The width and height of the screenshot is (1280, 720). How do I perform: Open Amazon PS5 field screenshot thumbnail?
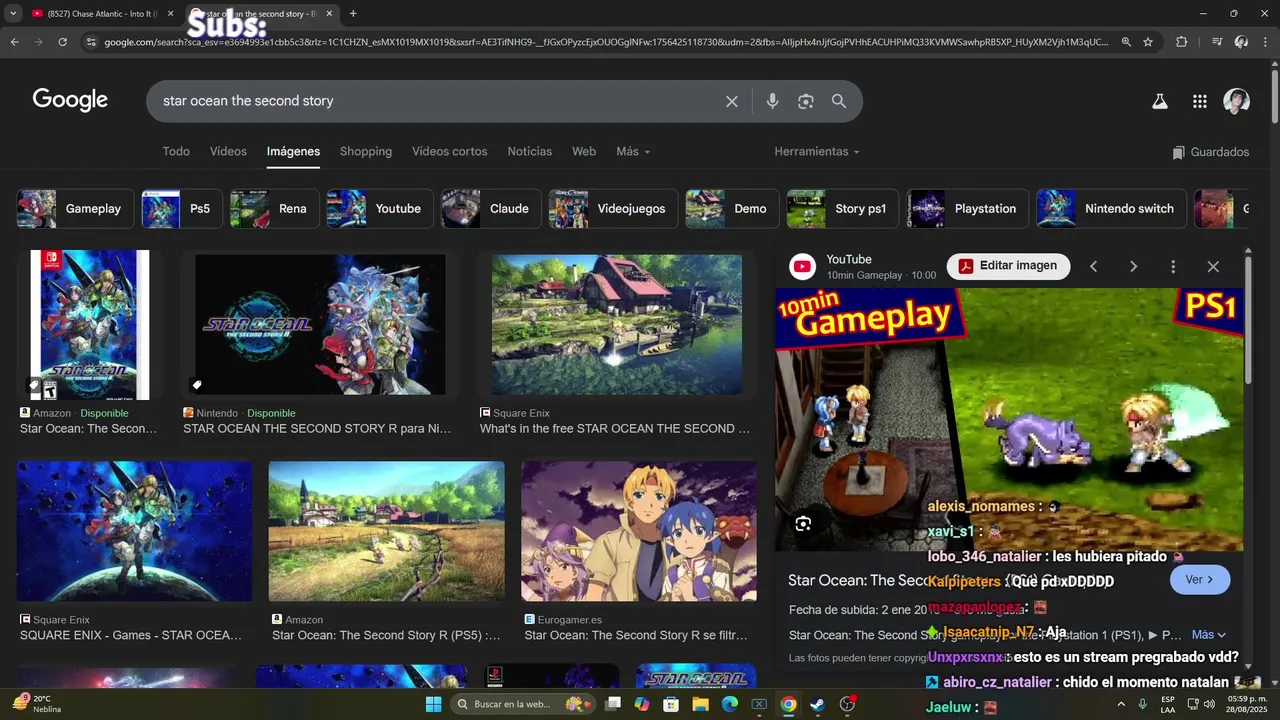386,531
